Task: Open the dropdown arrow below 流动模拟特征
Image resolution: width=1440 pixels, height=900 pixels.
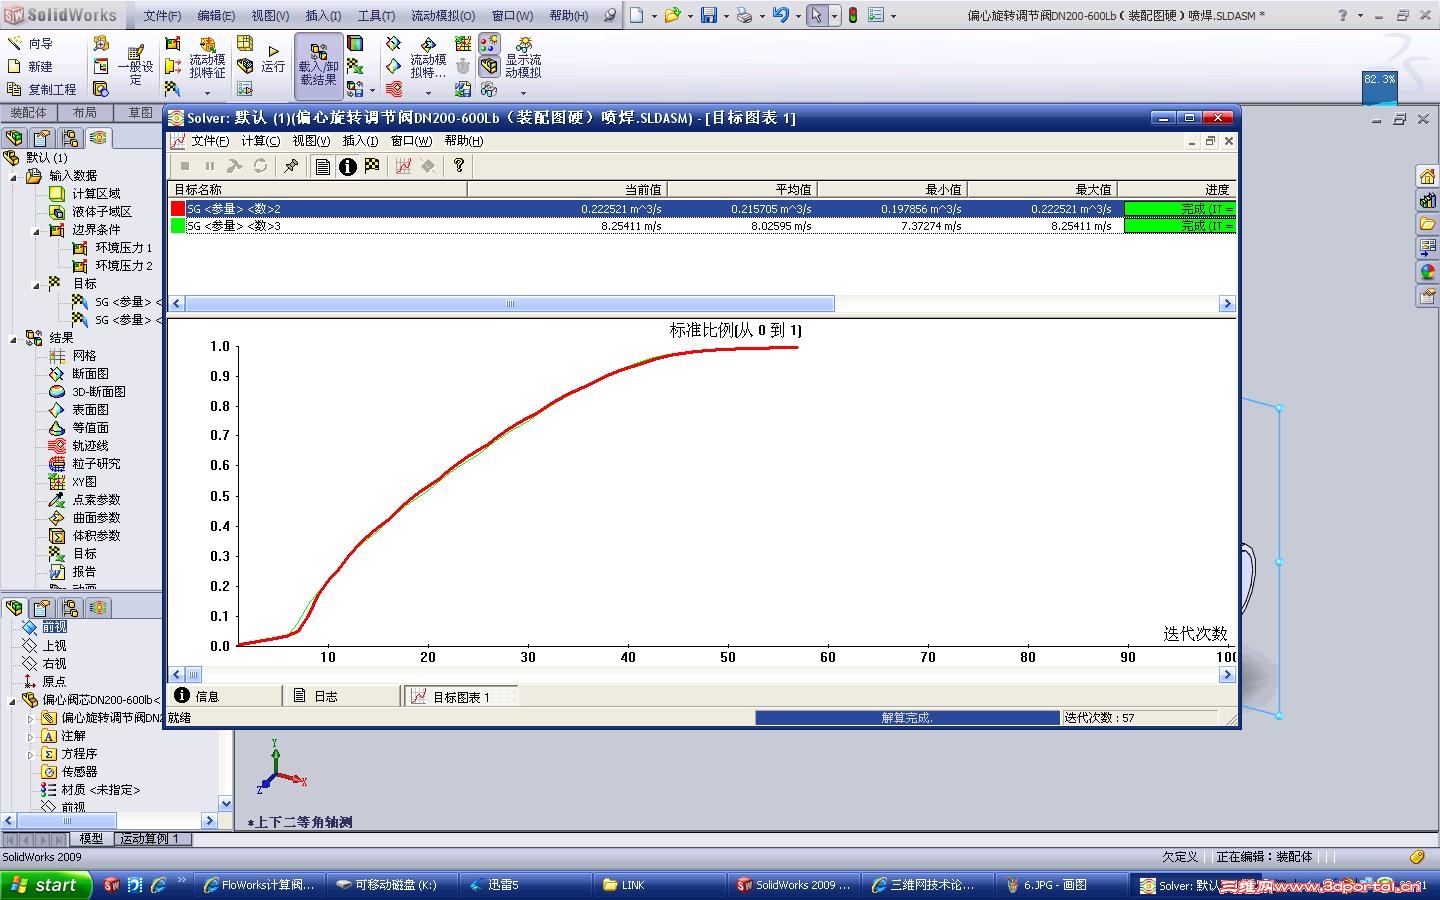Action: click(207, 93)
